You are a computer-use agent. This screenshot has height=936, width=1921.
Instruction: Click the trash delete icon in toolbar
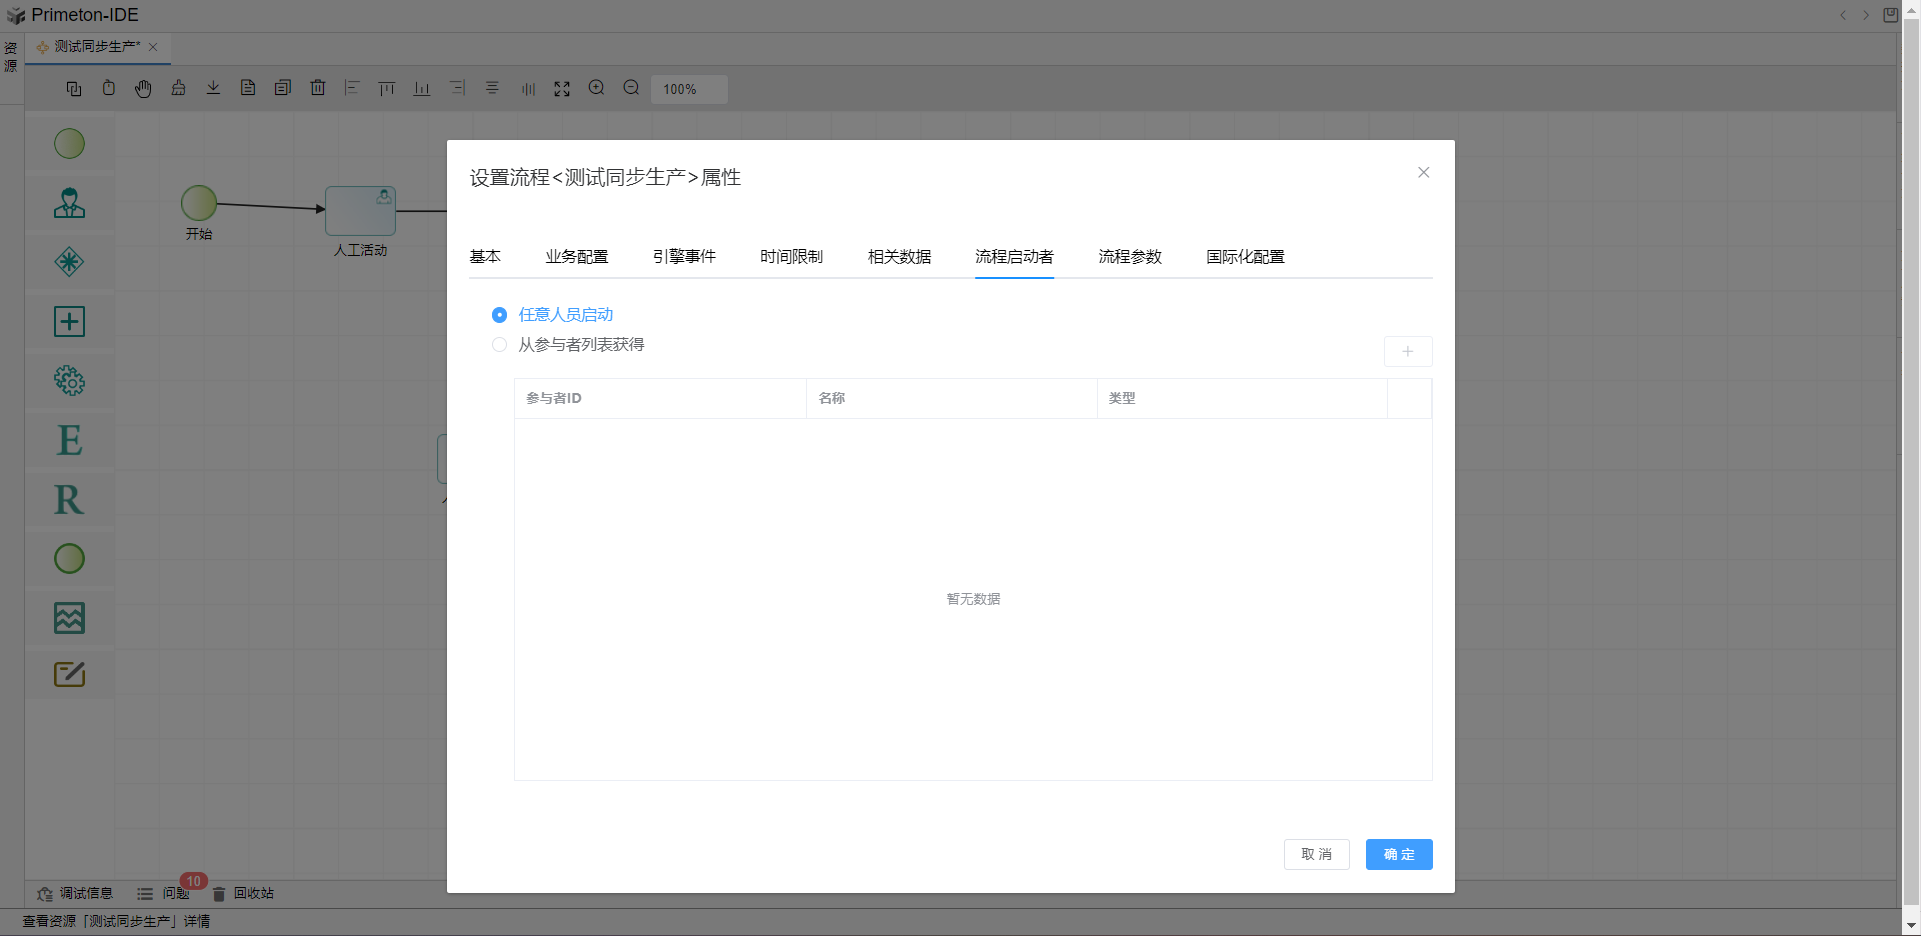tap(318, 88)
